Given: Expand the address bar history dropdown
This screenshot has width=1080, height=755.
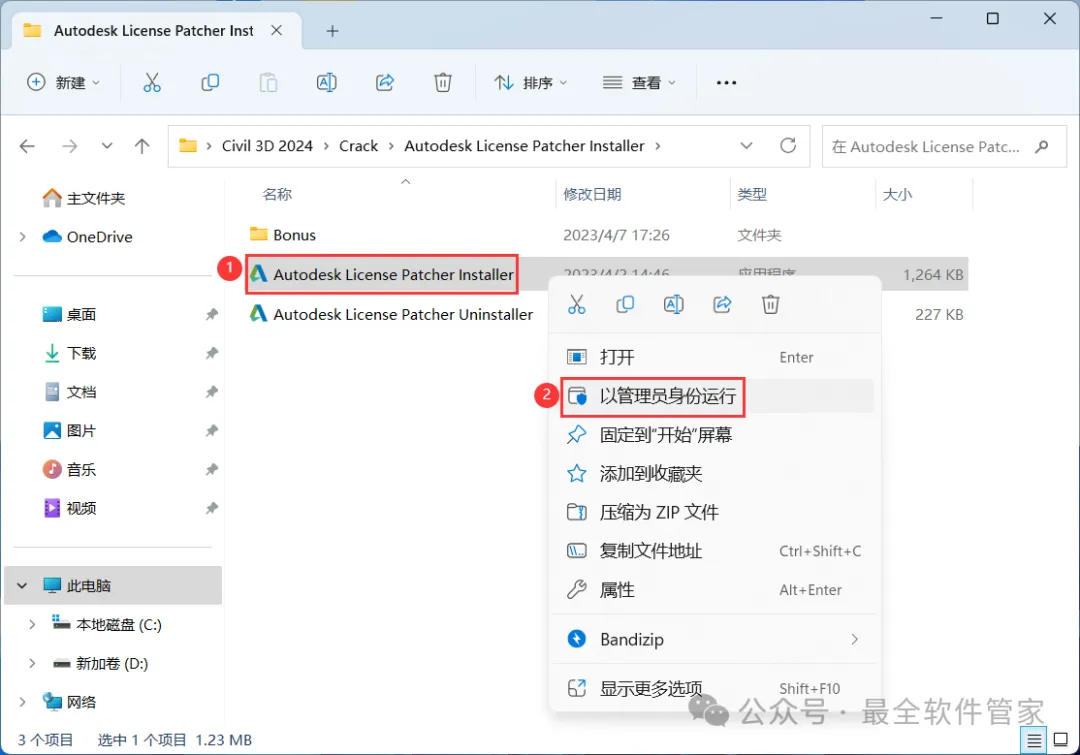Looking at the screenshot, I should 746,146.
